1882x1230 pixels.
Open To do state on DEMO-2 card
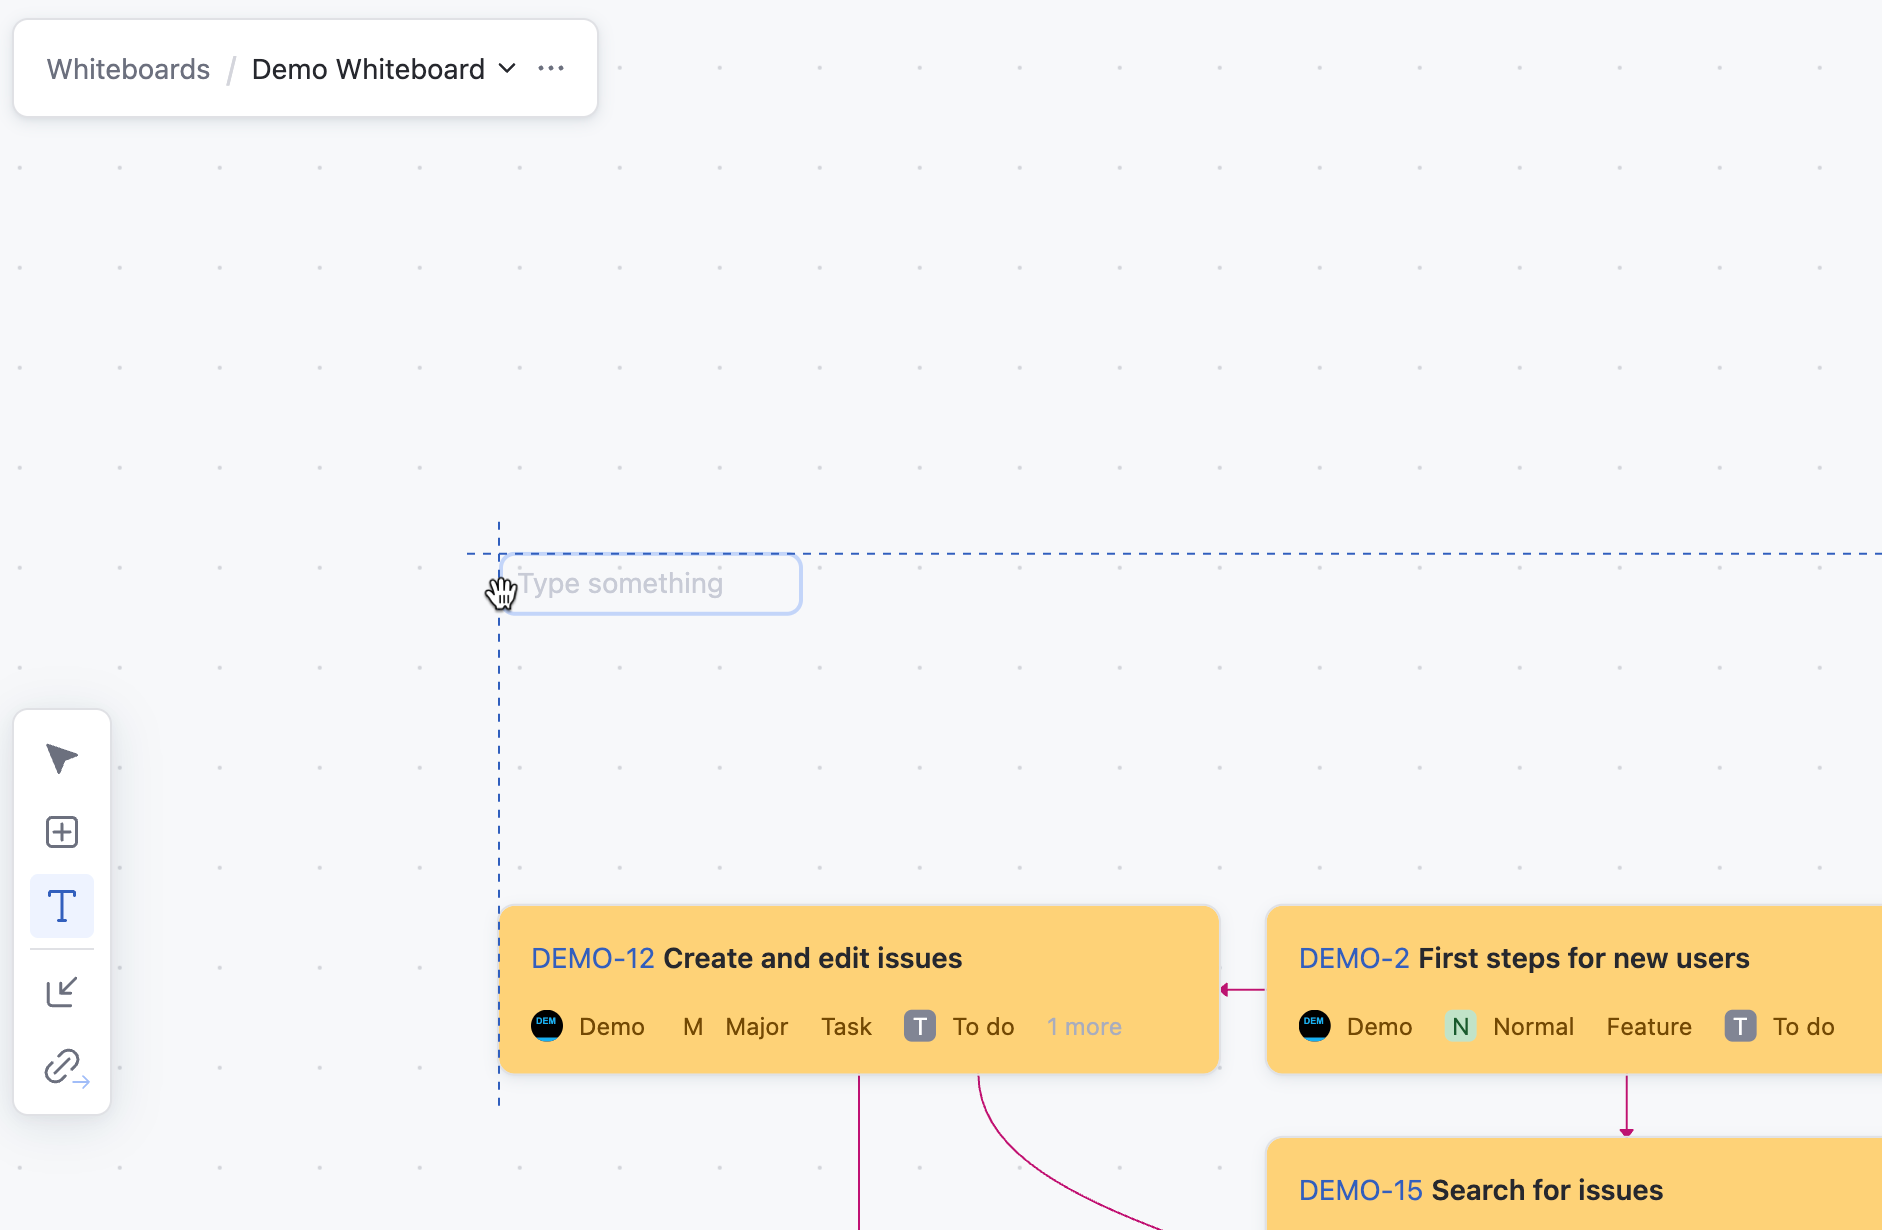[1803, 1027]
